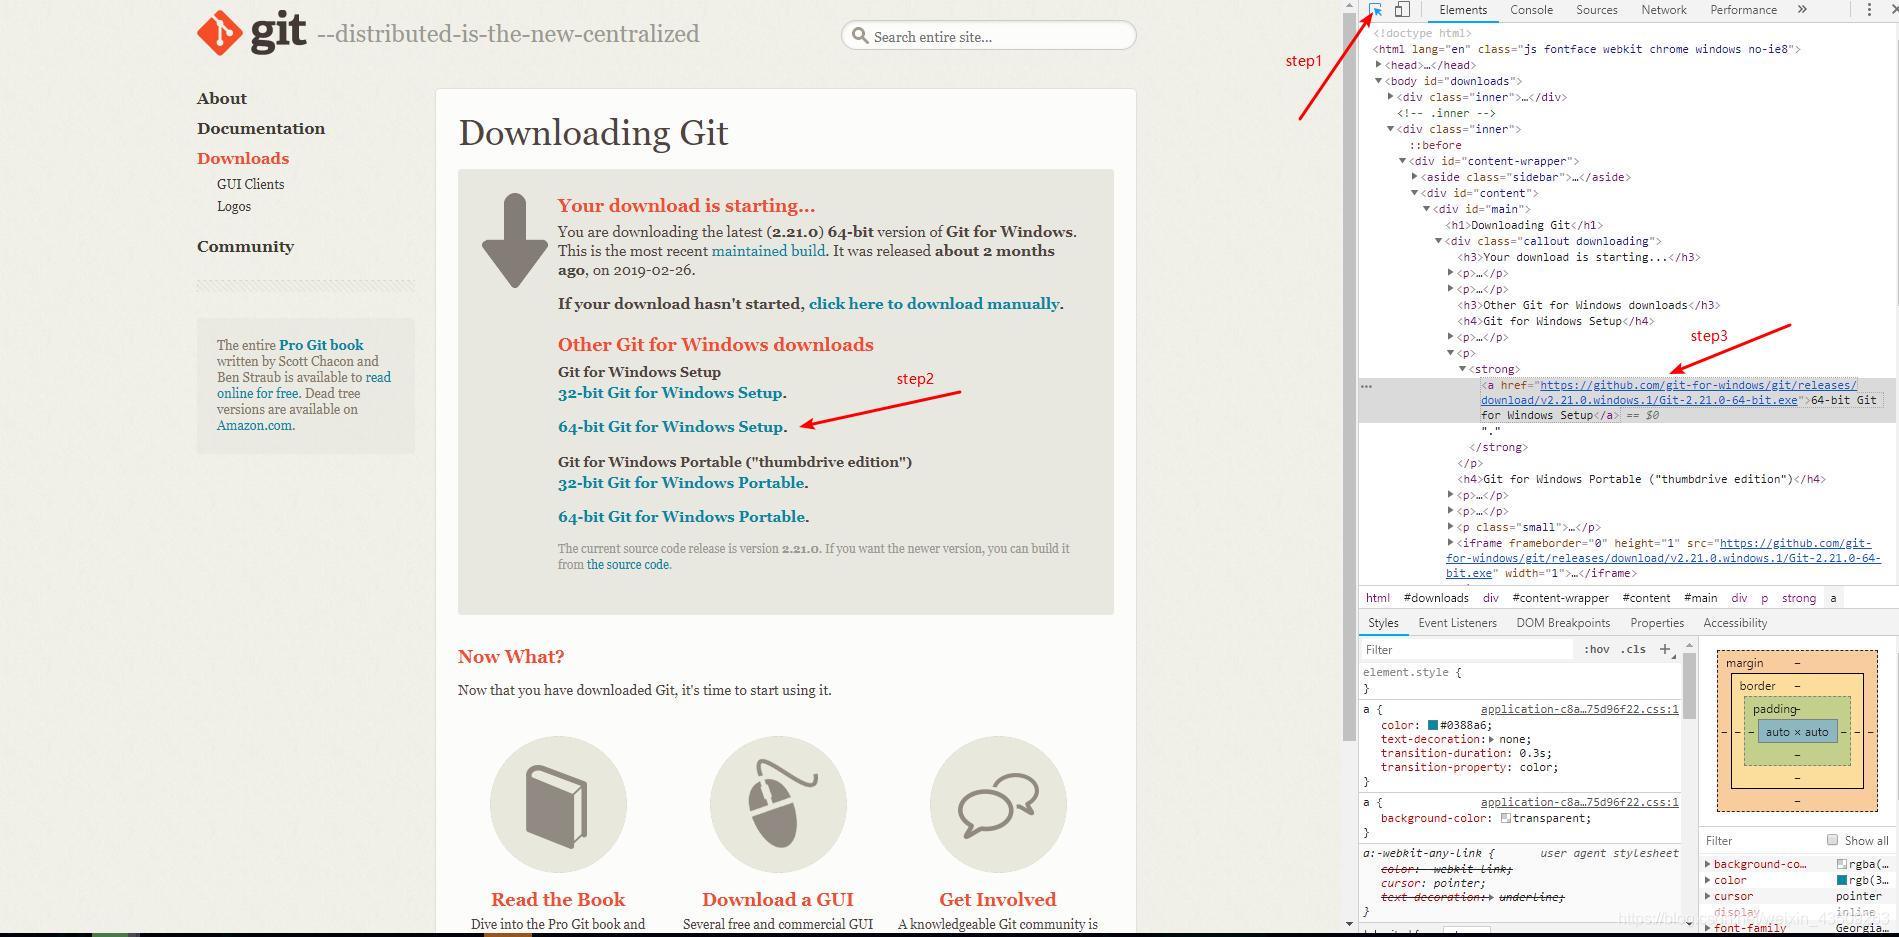Click the 32-bit Git for Windows Portable link
The image size is (1899, 937).
tap(682, 483)
